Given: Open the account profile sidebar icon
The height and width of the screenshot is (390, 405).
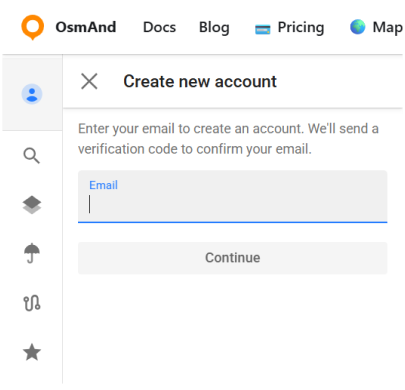Looking at the screenshot, I should (32, 94).
